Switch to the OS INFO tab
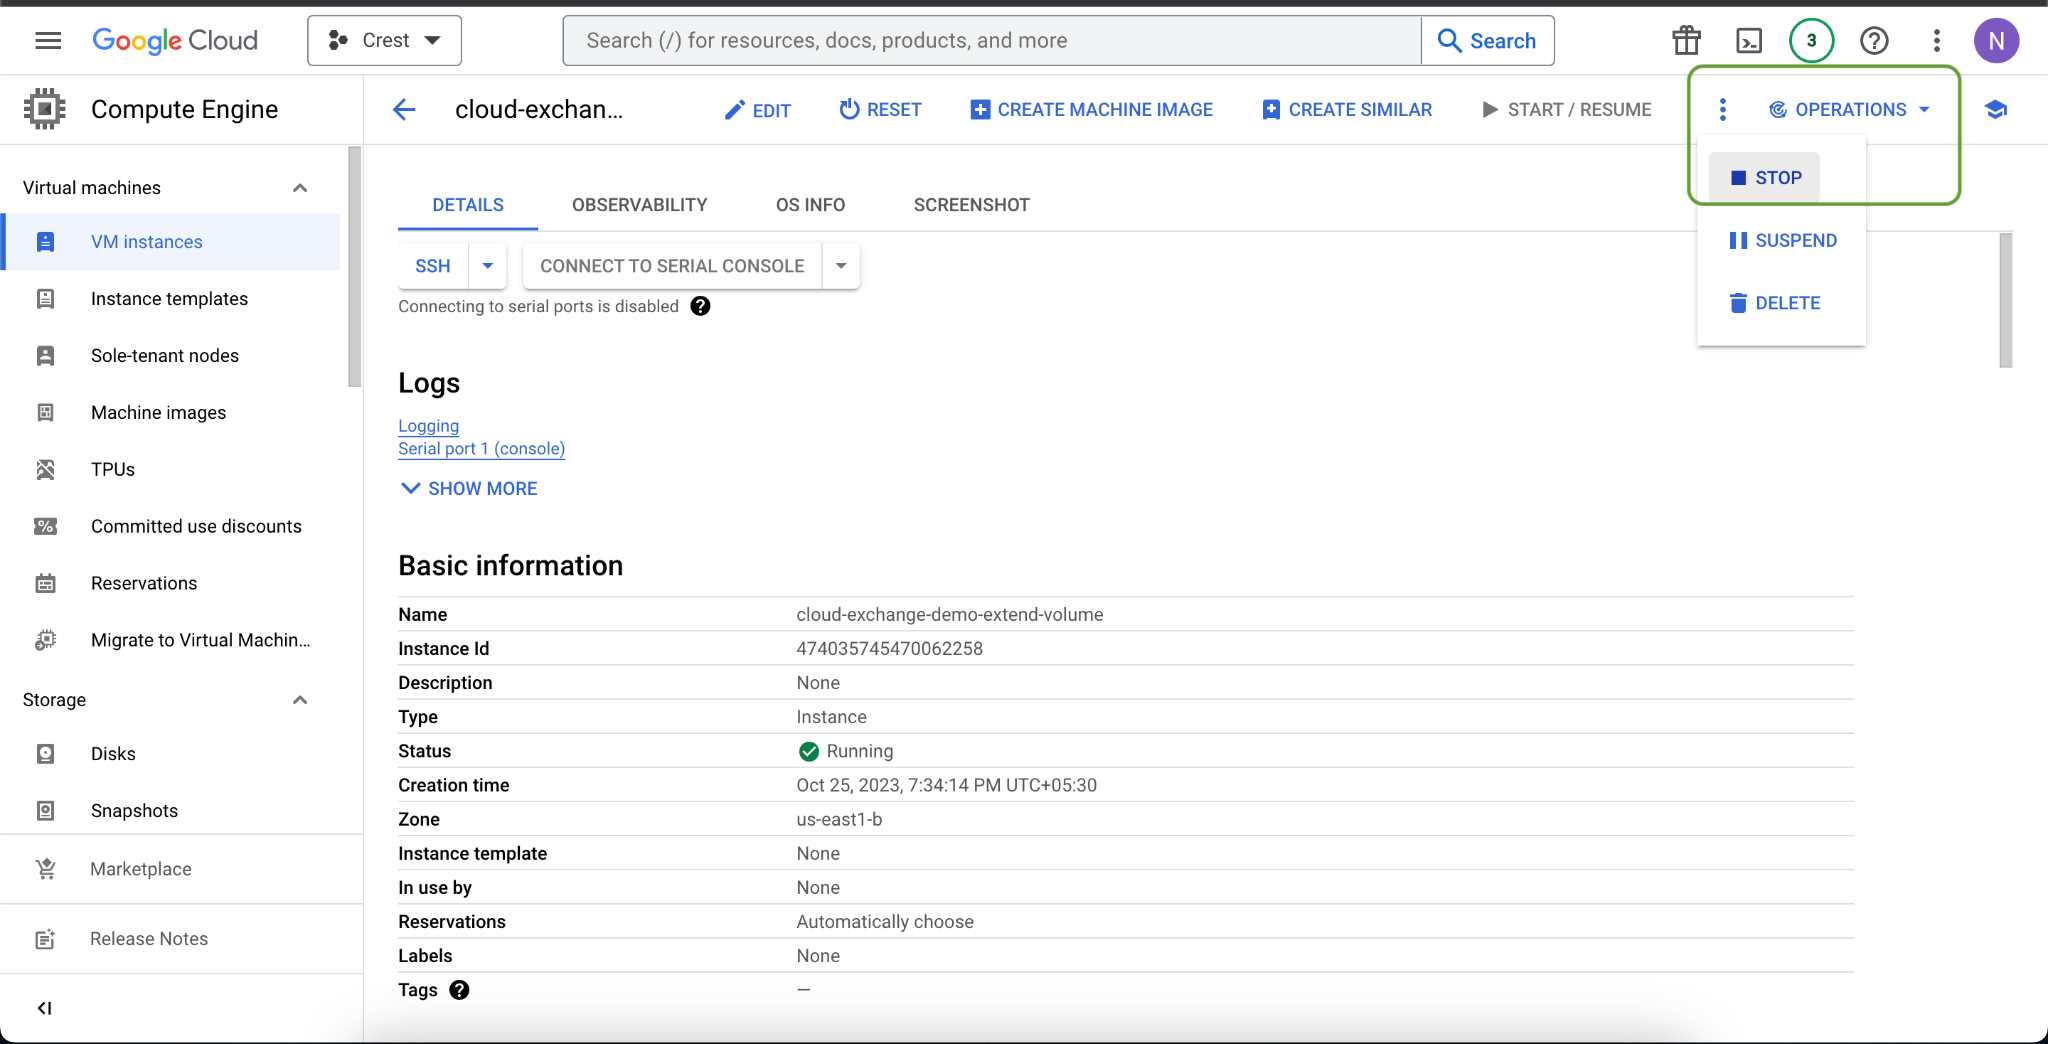 [x=811, y=205]
